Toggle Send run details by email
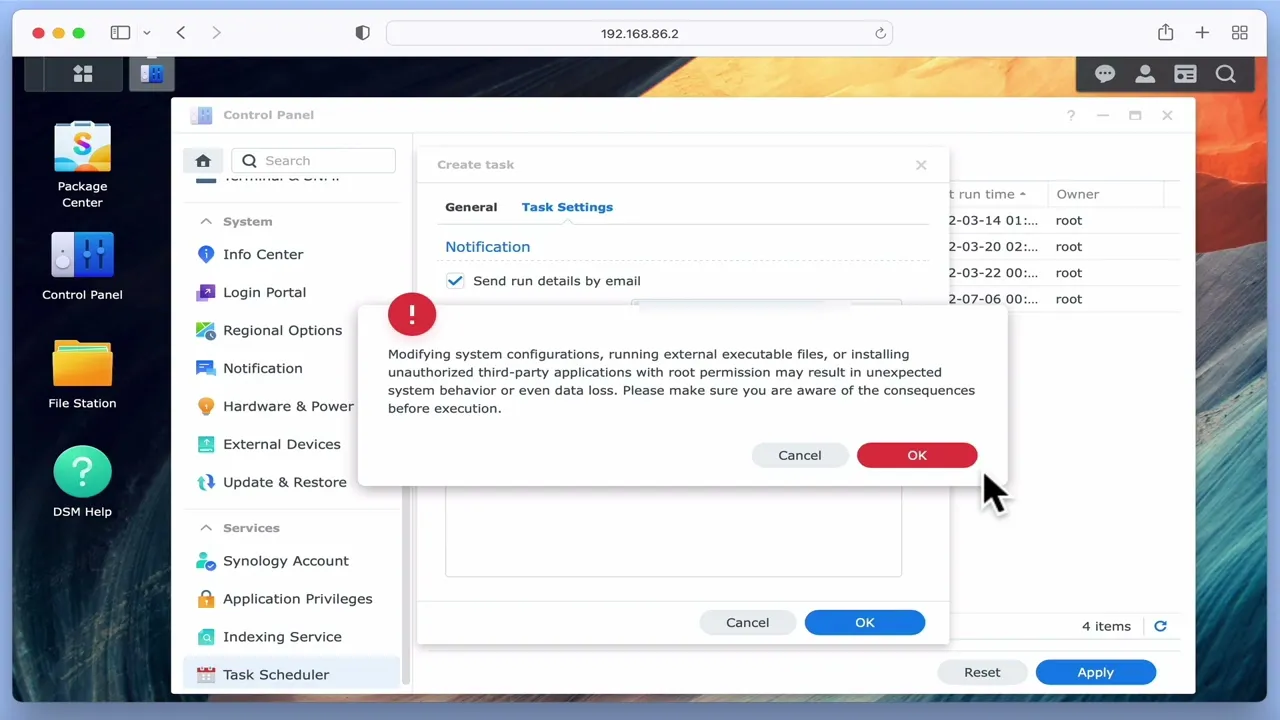1280x720 pixels. pyautogui.click(x=455, y=281)
